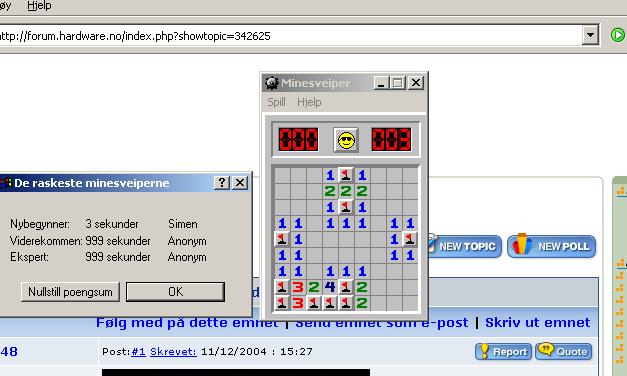Image resolution: width=627 pixels, height=376 pixels.
Task: Click the Nullstill poengsum button
Action: coord(70,292)
